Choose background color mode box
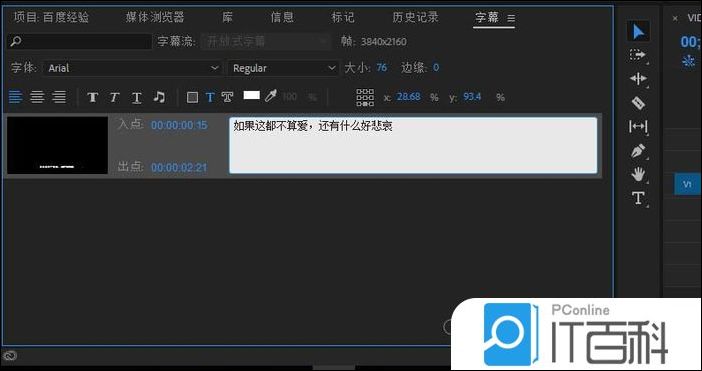 [193, 97]
